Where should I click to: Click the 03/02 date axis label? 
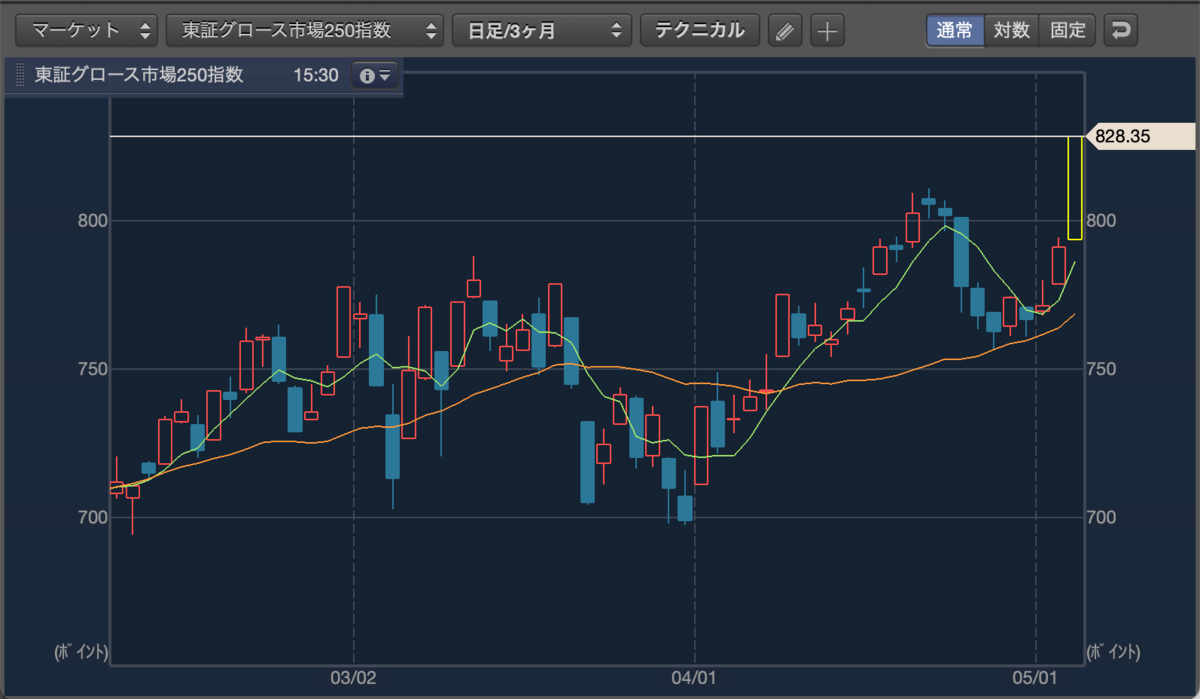point(355,678)
